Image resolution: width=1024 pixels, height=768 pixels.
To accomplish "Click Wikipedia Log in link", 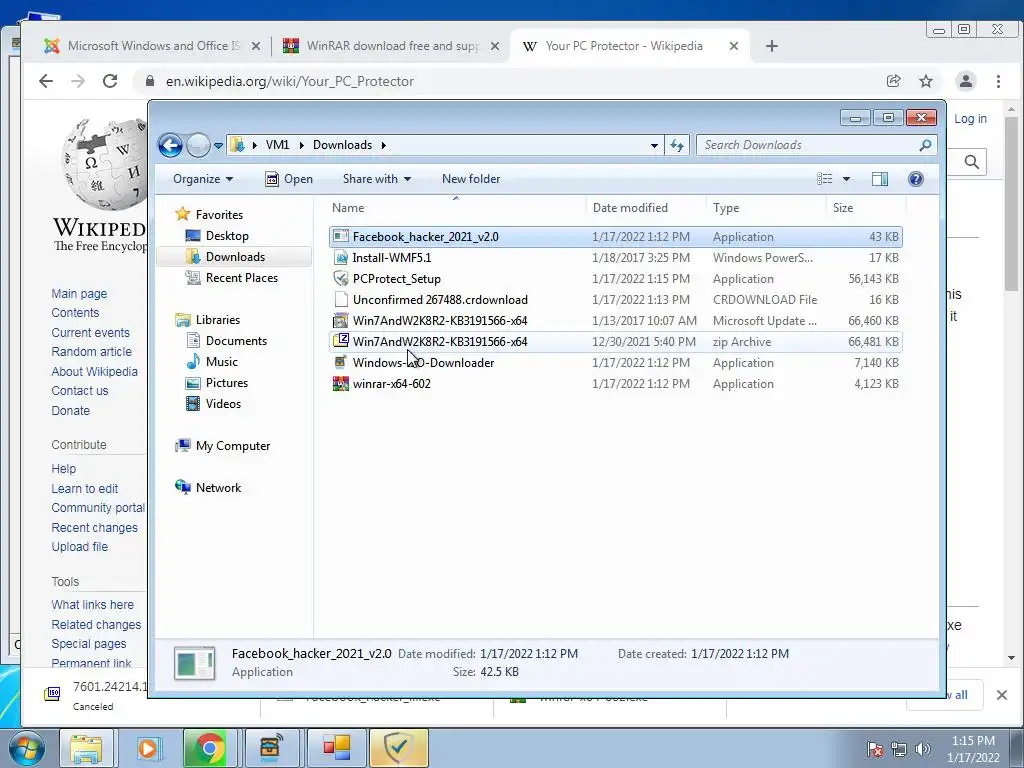I will (x=970, y=119).
